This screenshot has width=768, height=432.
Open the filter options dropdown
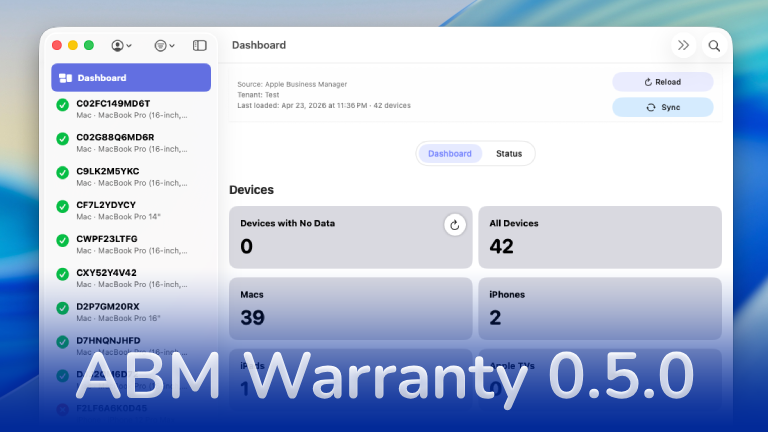(164, 45)
